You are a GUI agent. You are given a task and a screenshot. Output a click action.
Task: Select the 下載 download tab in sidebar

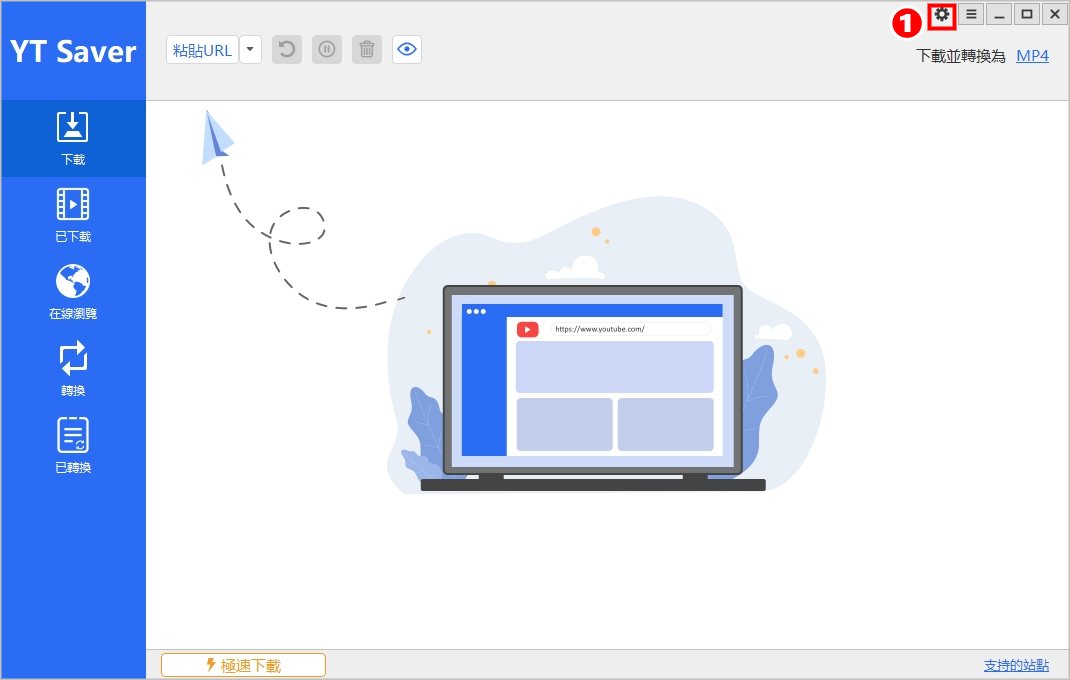coord(73,139)
